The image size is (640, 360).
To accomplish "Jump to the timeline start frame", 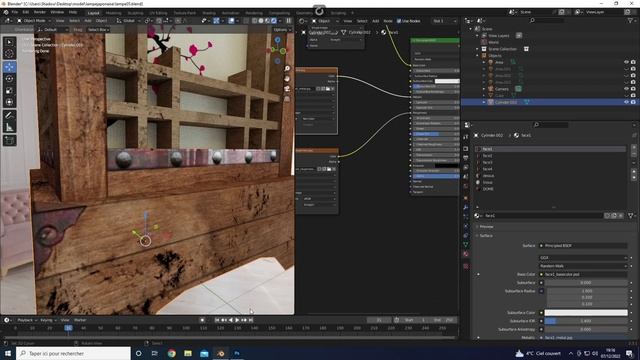I will coord(217,320).
